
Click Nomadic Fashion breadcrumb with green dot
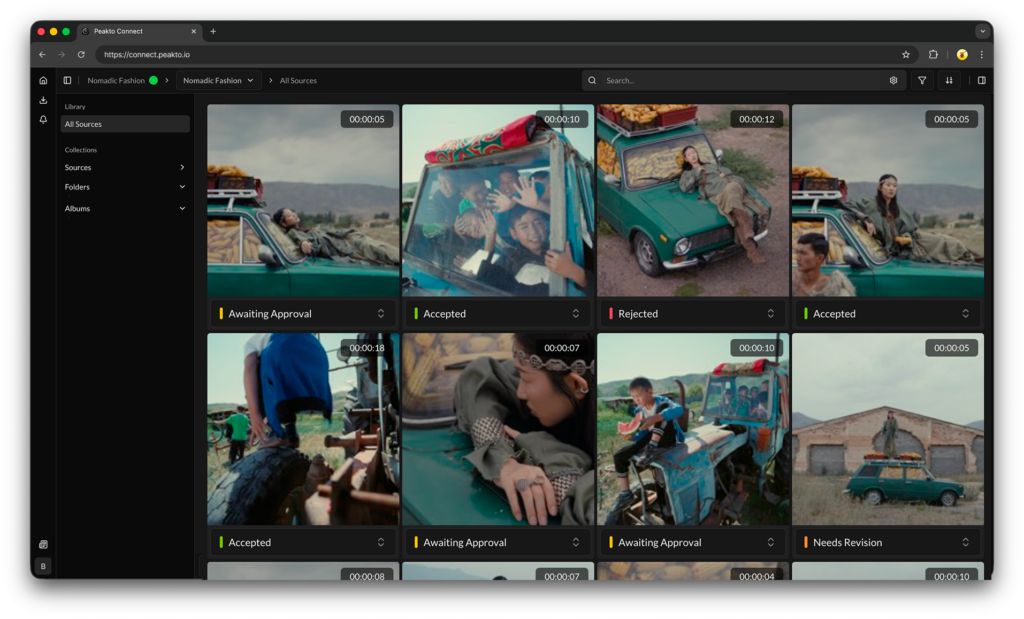(x=122, y=80)
